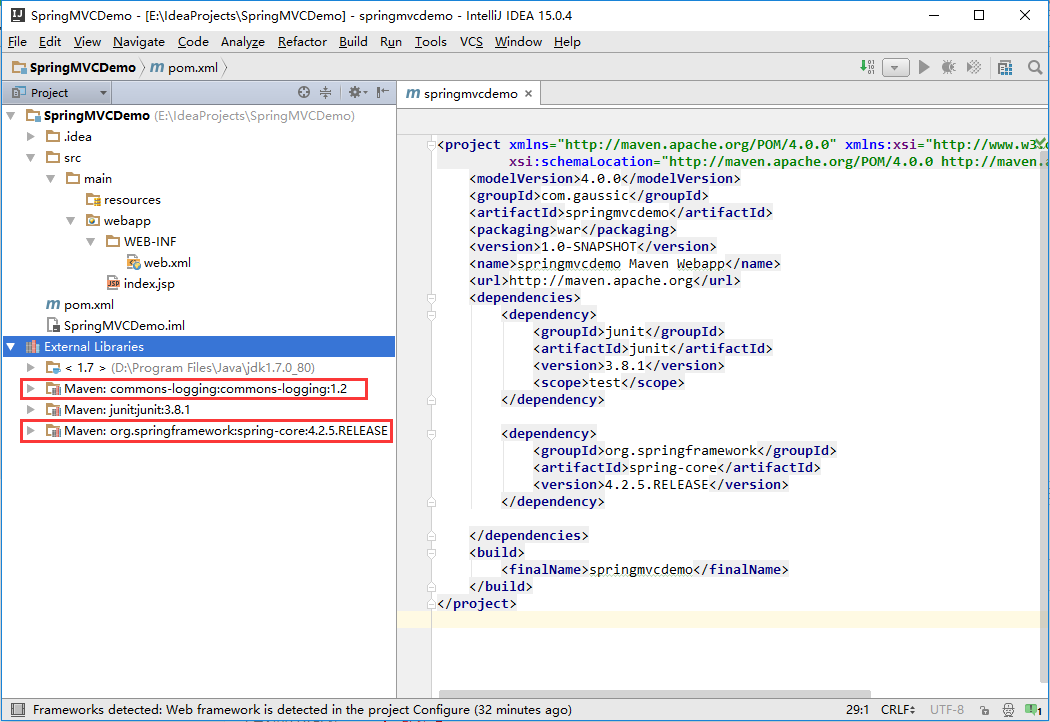The width and height of the screenshot is (1050, 722).
Task: Open the Build menu
Action: click(x=353, y=42)
